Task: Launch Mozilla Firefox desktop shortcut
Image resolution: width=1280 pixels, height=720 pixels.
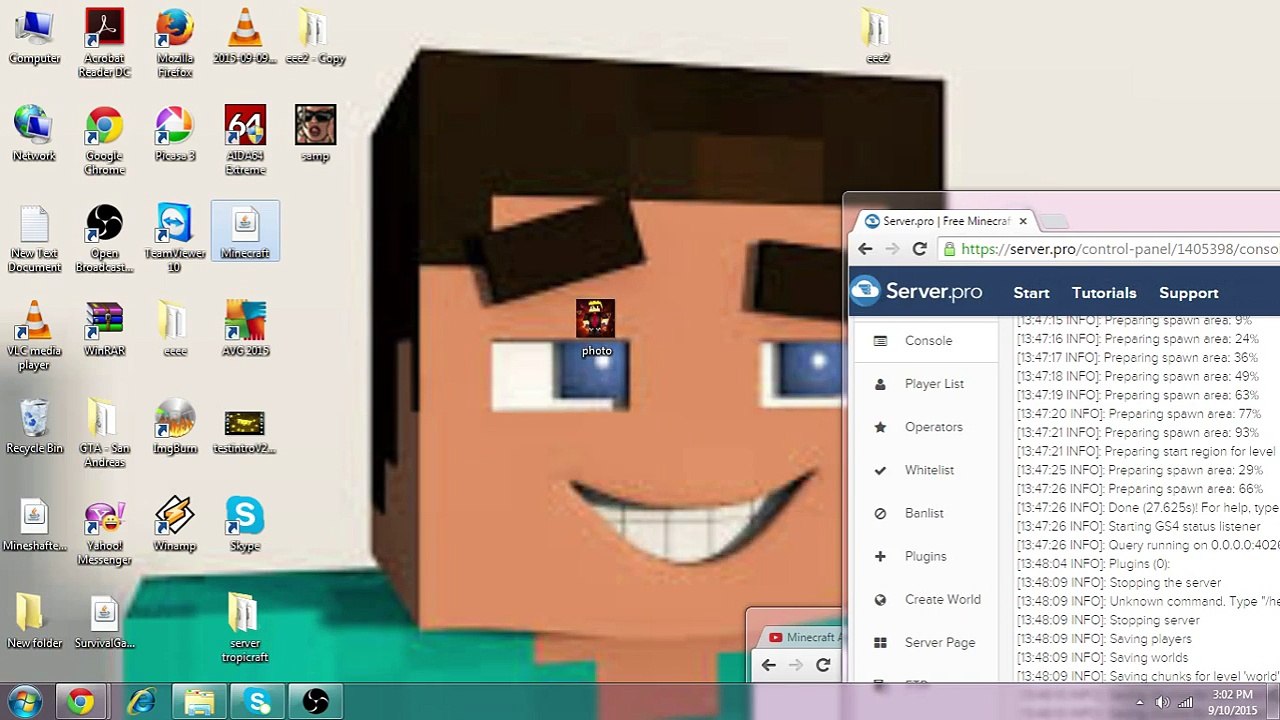Action: tap(175, 43)
